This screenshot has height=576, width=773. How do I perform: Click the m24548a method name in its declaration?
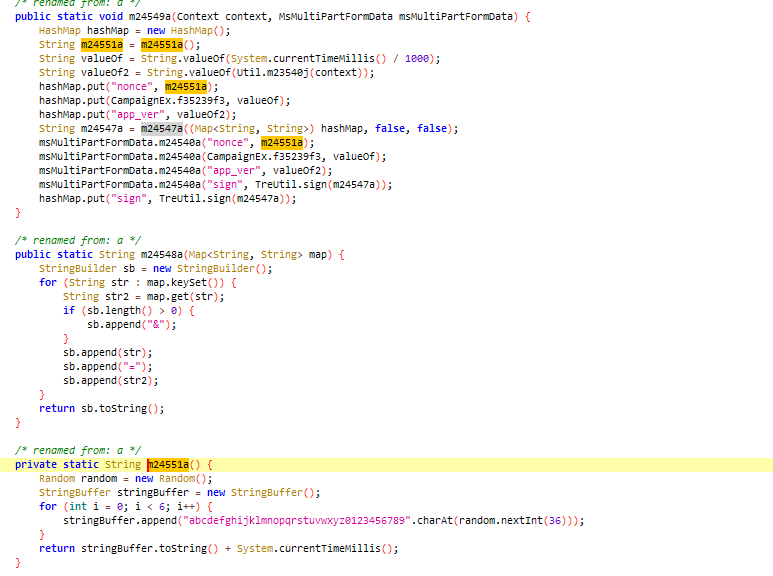coord(162,254)
